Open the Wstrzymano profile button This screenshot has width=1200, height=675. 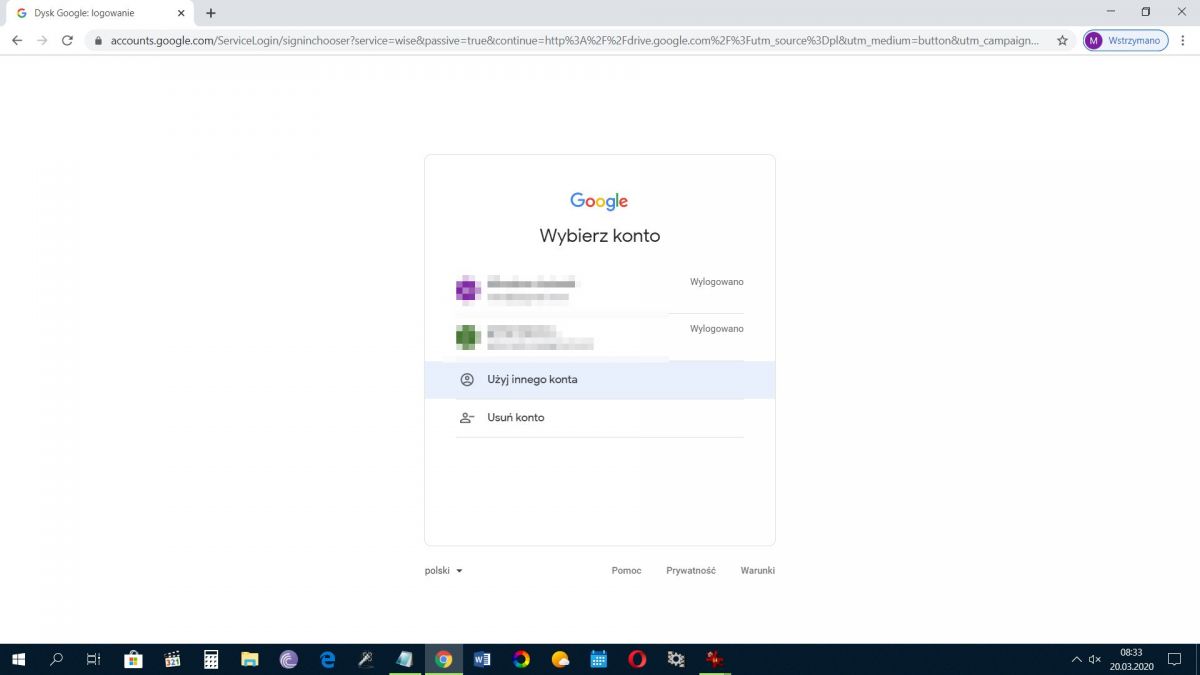pos(1125,41)
